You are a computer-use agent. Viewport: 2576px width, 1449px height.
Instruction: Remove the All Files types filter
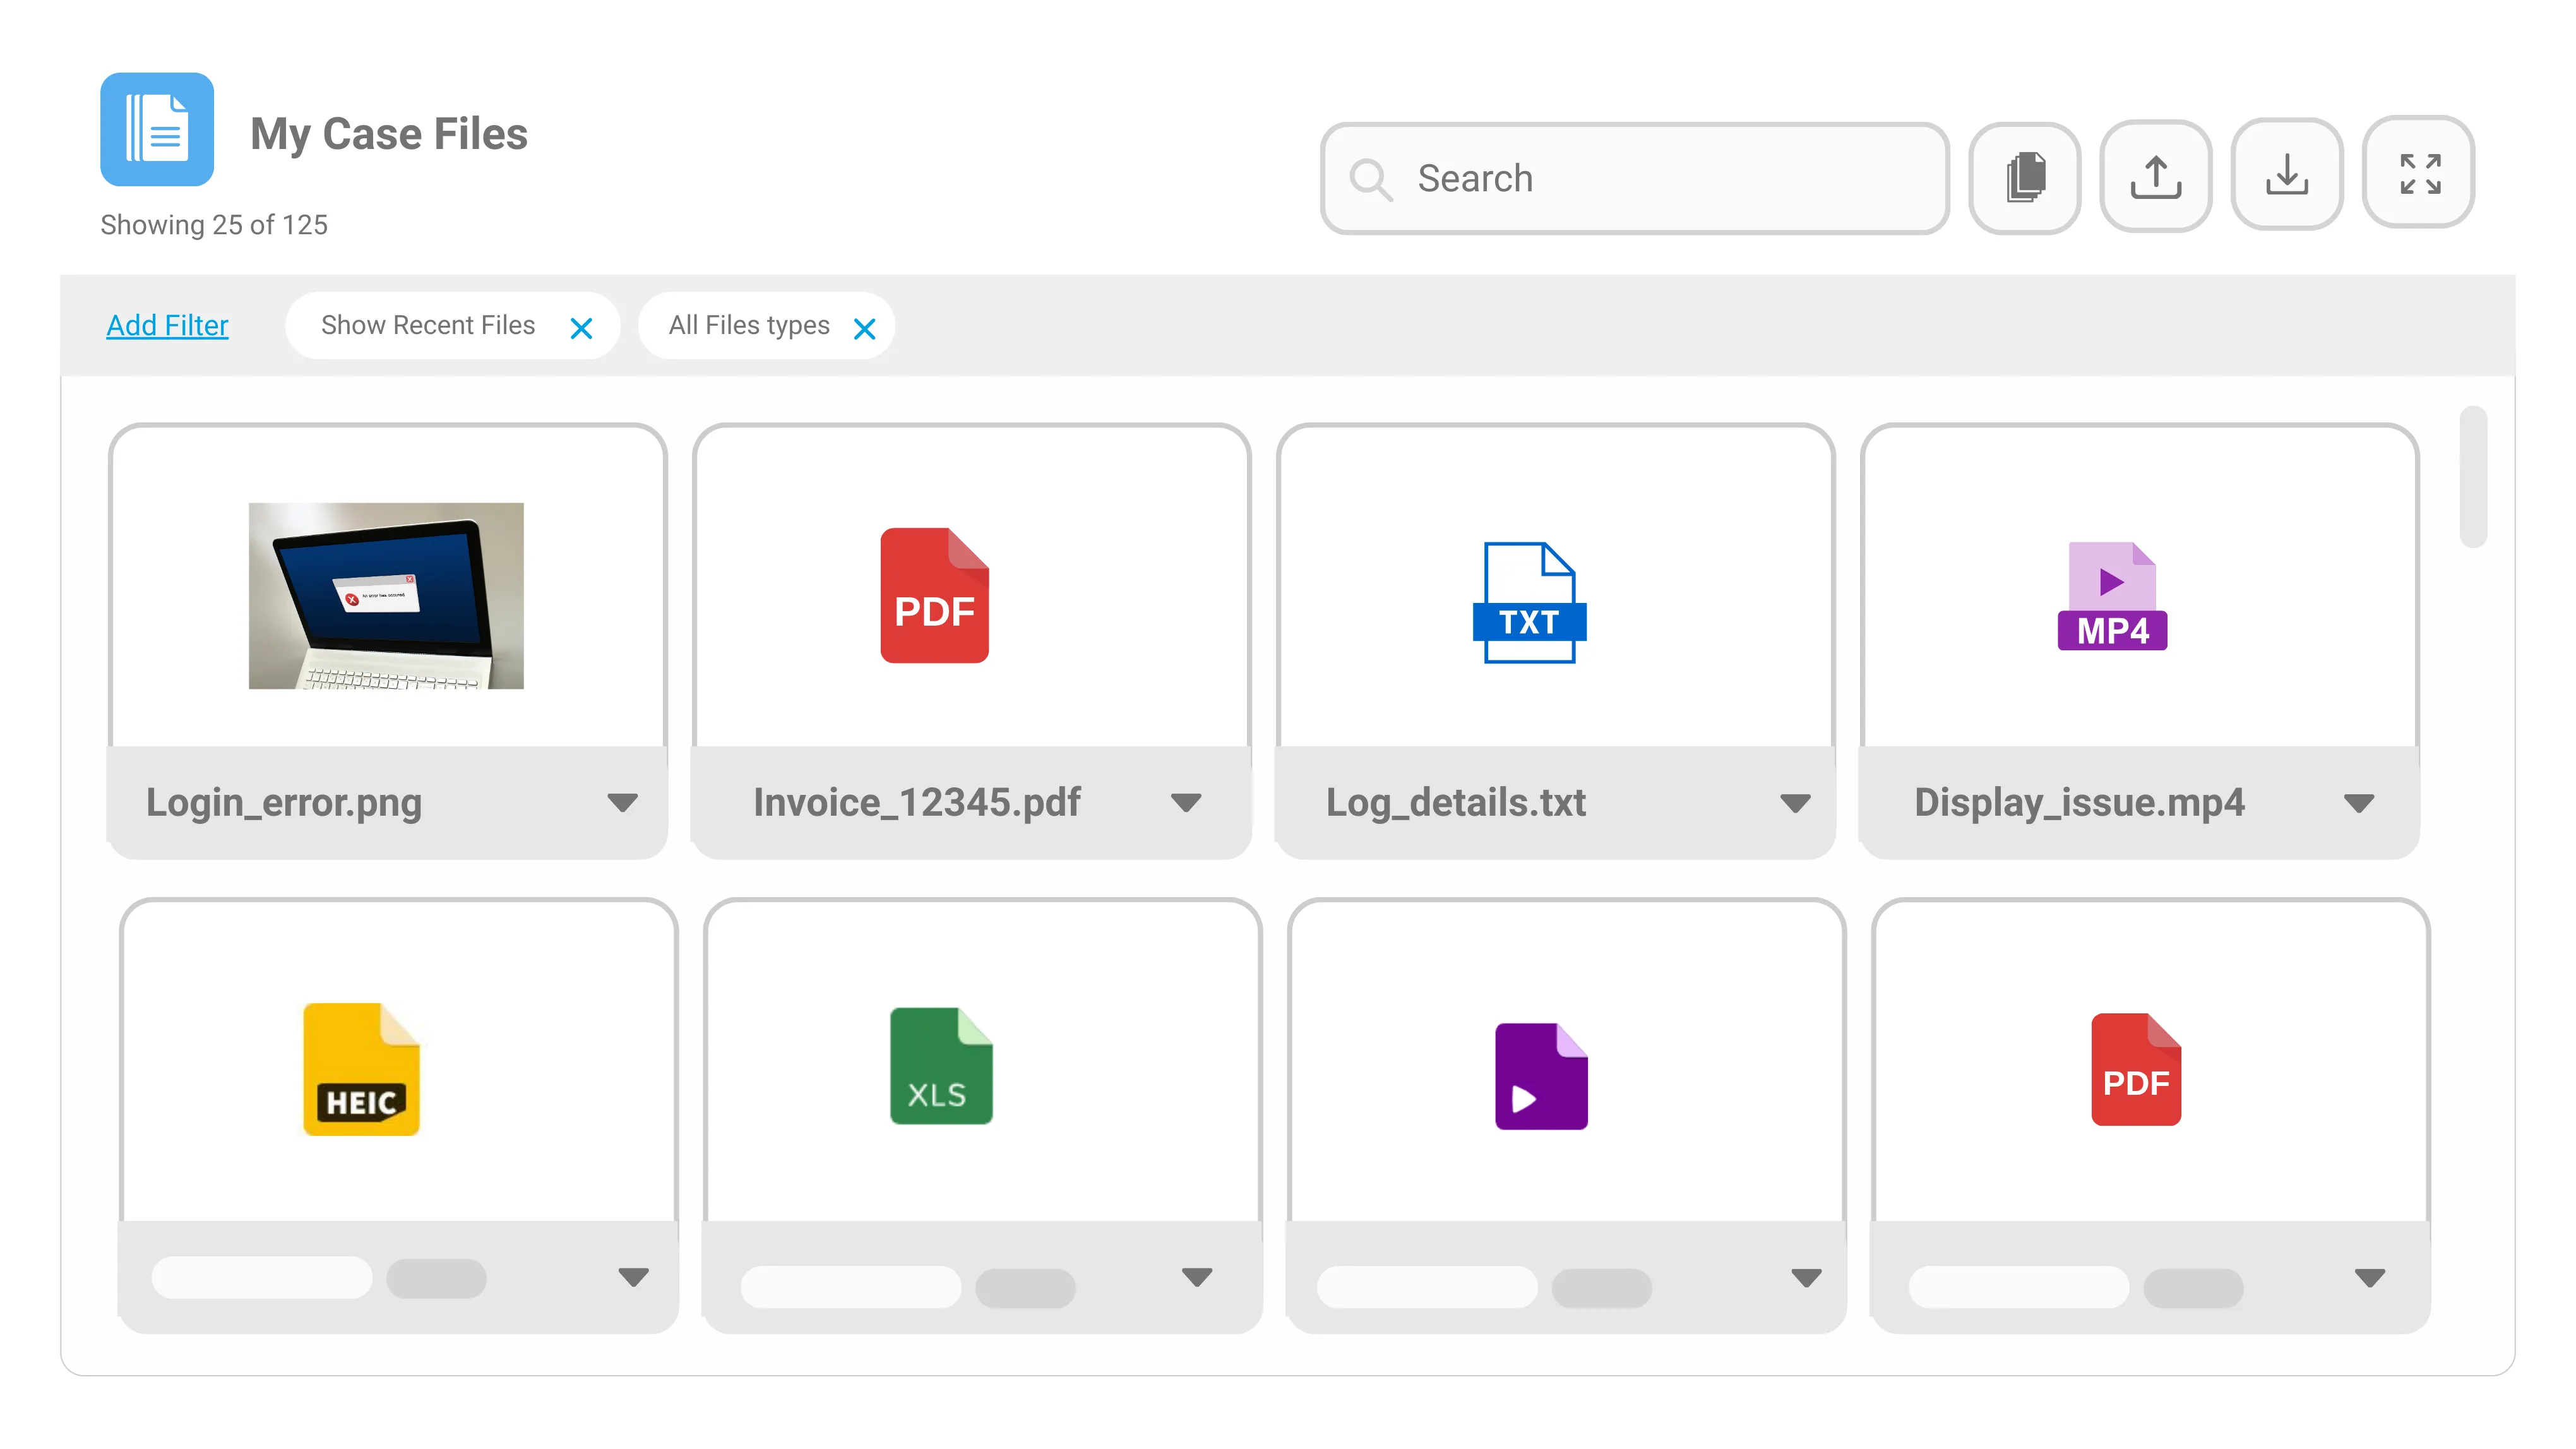click(x=865, y=328)
